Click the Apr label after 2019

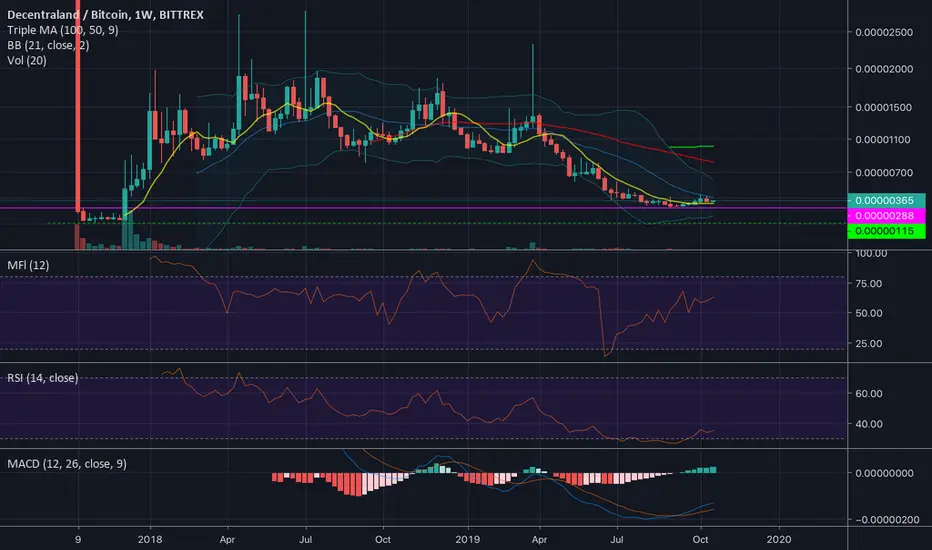click(x=539, y=539)
